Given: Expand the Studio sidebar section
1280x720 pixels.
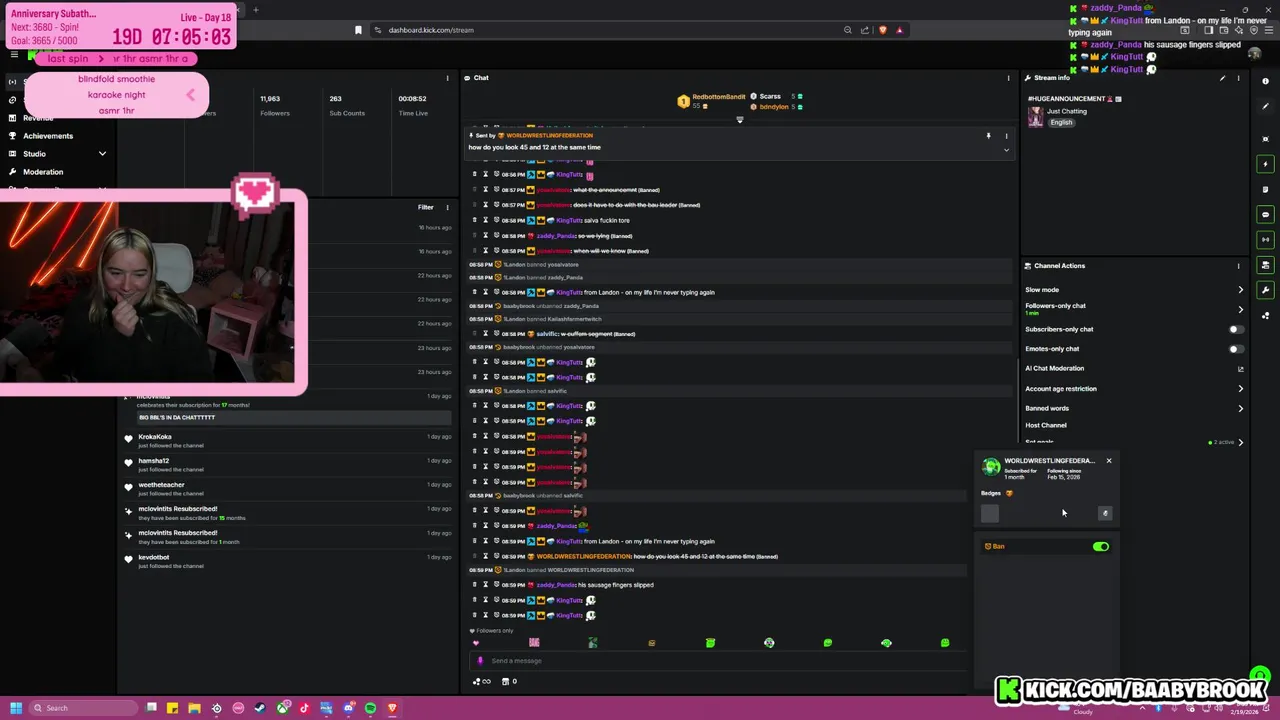Looking at the screenshot, I should coord(102,154).
